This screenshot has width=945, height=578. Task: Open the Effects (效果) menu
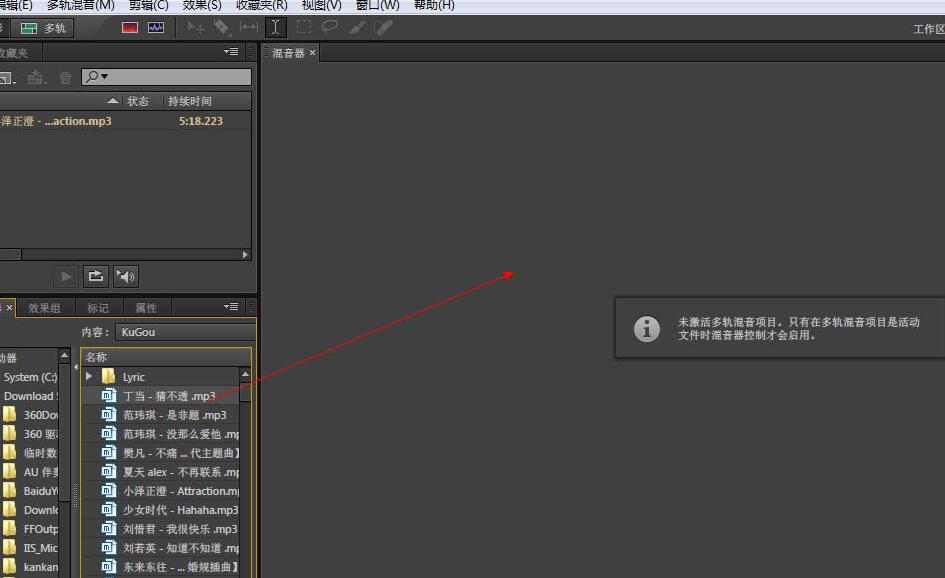(202, 5)
